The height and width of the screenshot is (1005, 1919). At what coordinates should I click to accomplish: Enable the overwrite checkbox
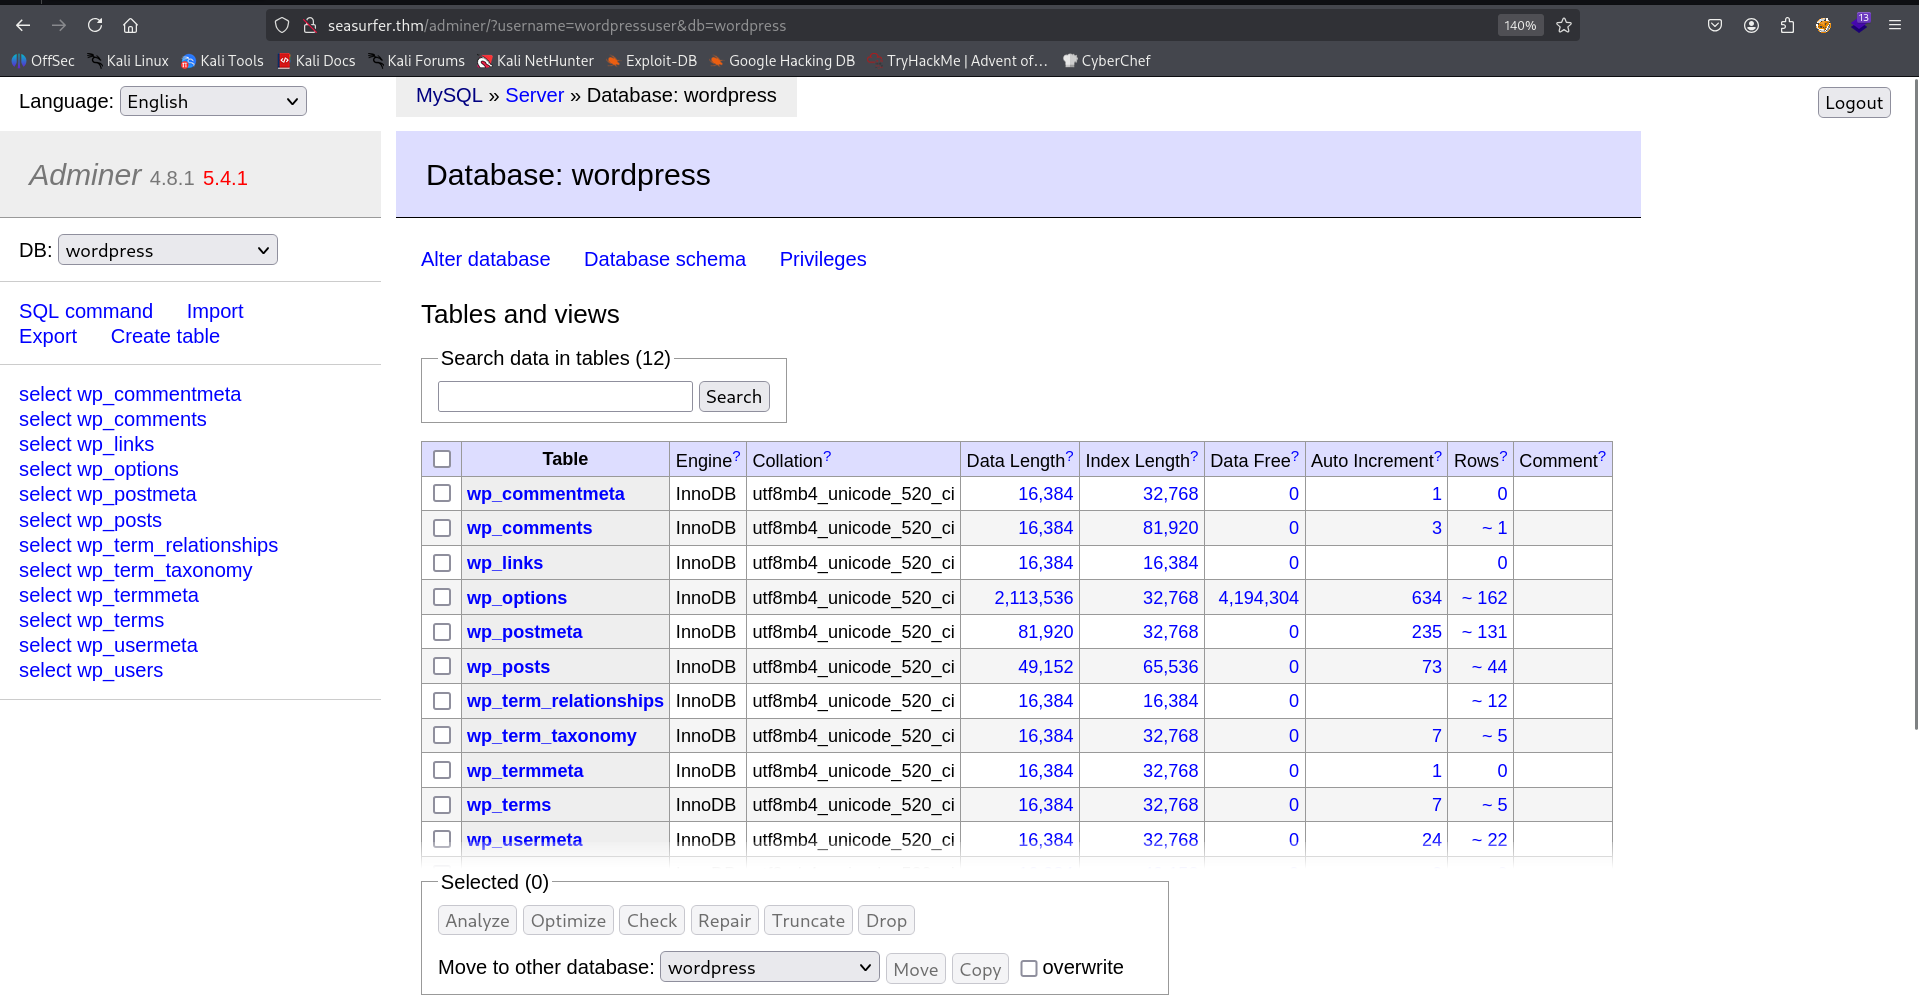pyautogui.click(x=1029, y=968)
